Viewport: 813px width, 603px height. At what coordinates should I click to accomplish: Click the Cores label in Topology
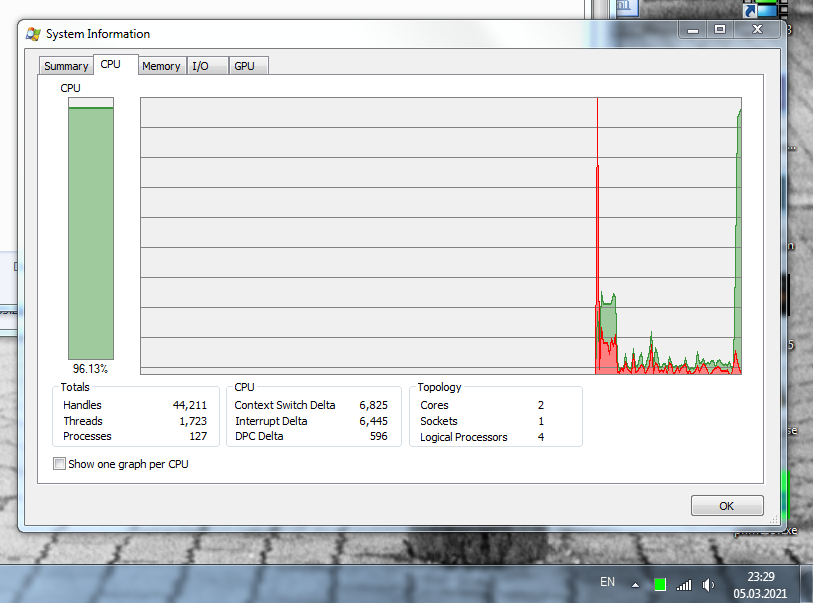434,405
